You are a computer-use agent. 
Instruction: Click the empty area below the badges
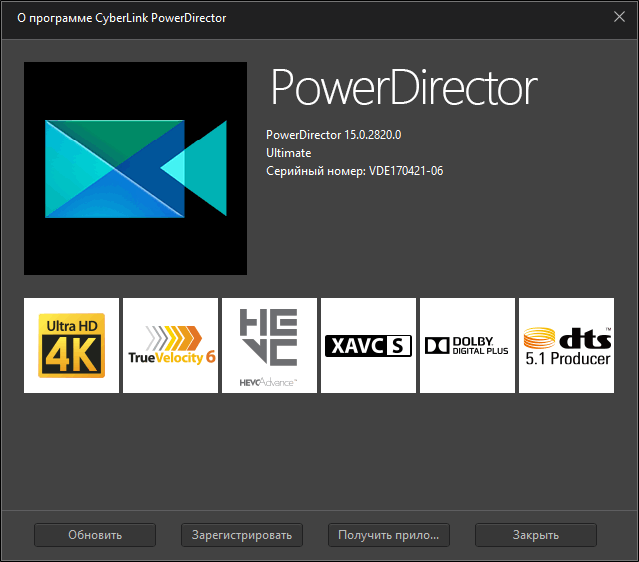click(x=319, y=450)
